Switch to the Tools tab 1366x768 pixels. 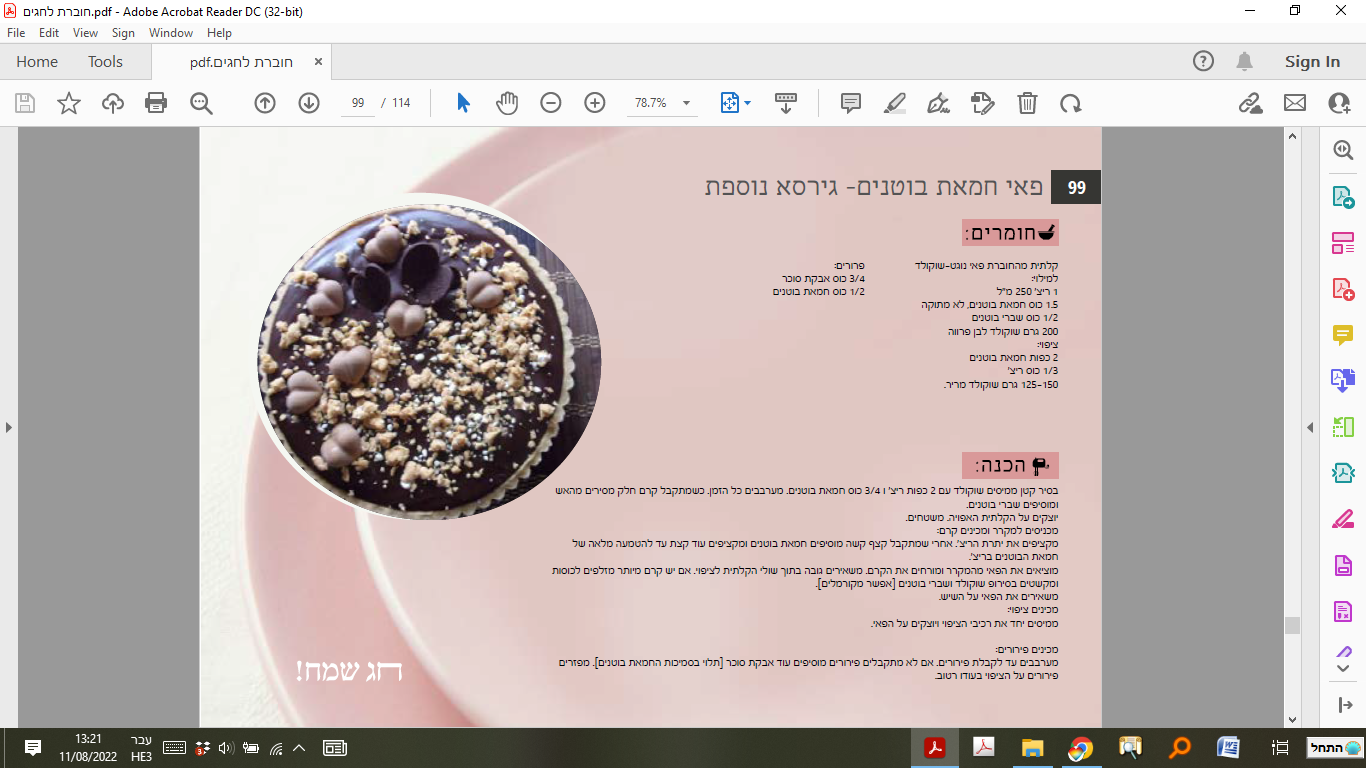pyautogui.click(x=105, y=62)
